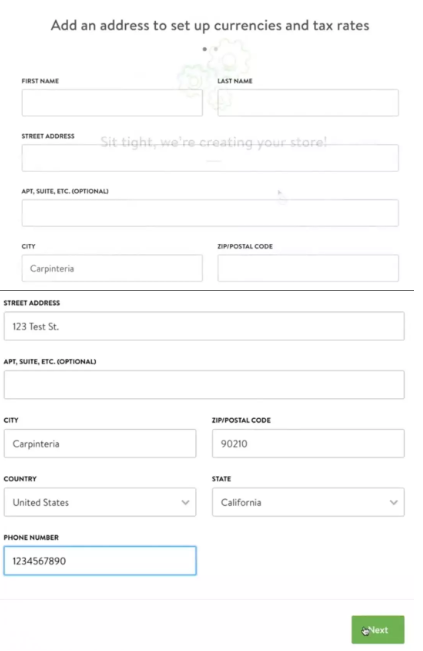This screenshot has height=651, width=423.
Task: Click the empty First Name field
Action: 112,103
